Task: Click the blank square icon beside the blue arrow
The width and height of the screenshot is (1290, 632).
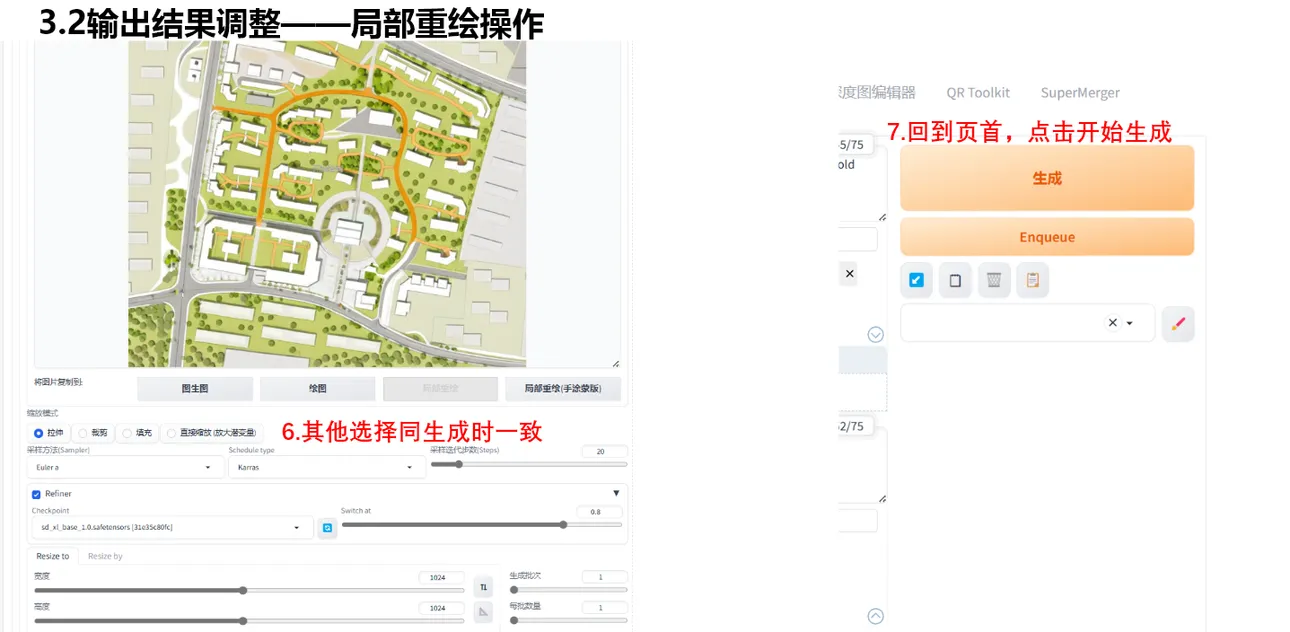Action: tap(955, 280)
